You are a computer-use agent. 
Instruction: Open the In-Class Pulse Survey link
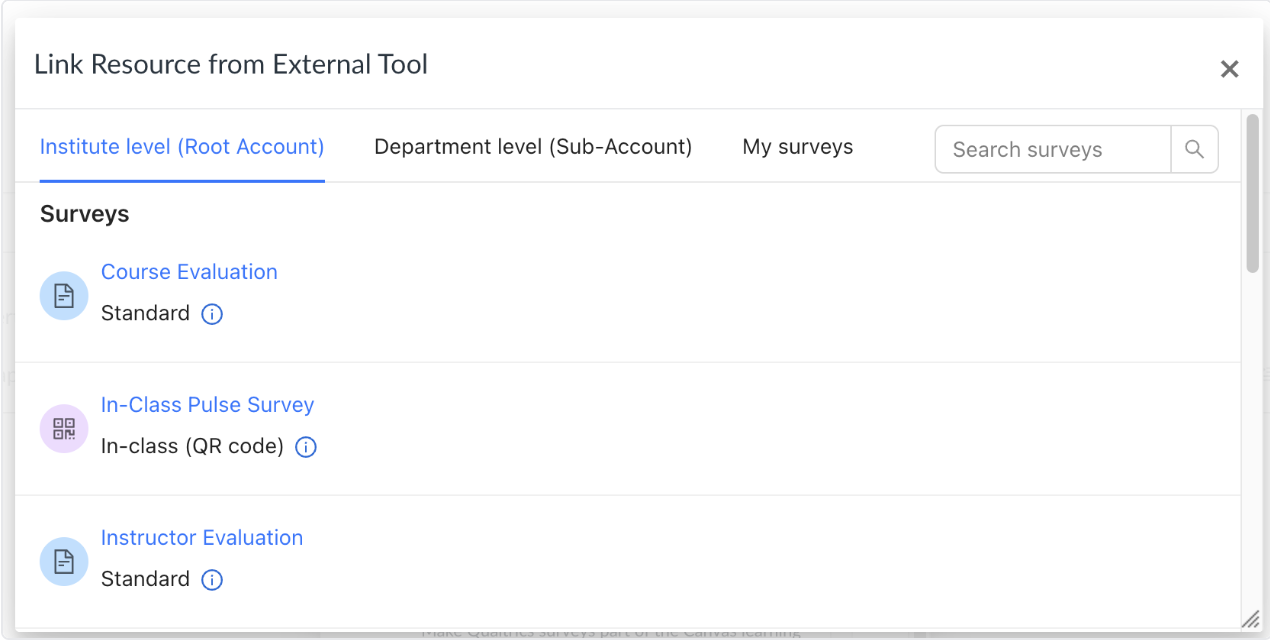coord(208,405)
